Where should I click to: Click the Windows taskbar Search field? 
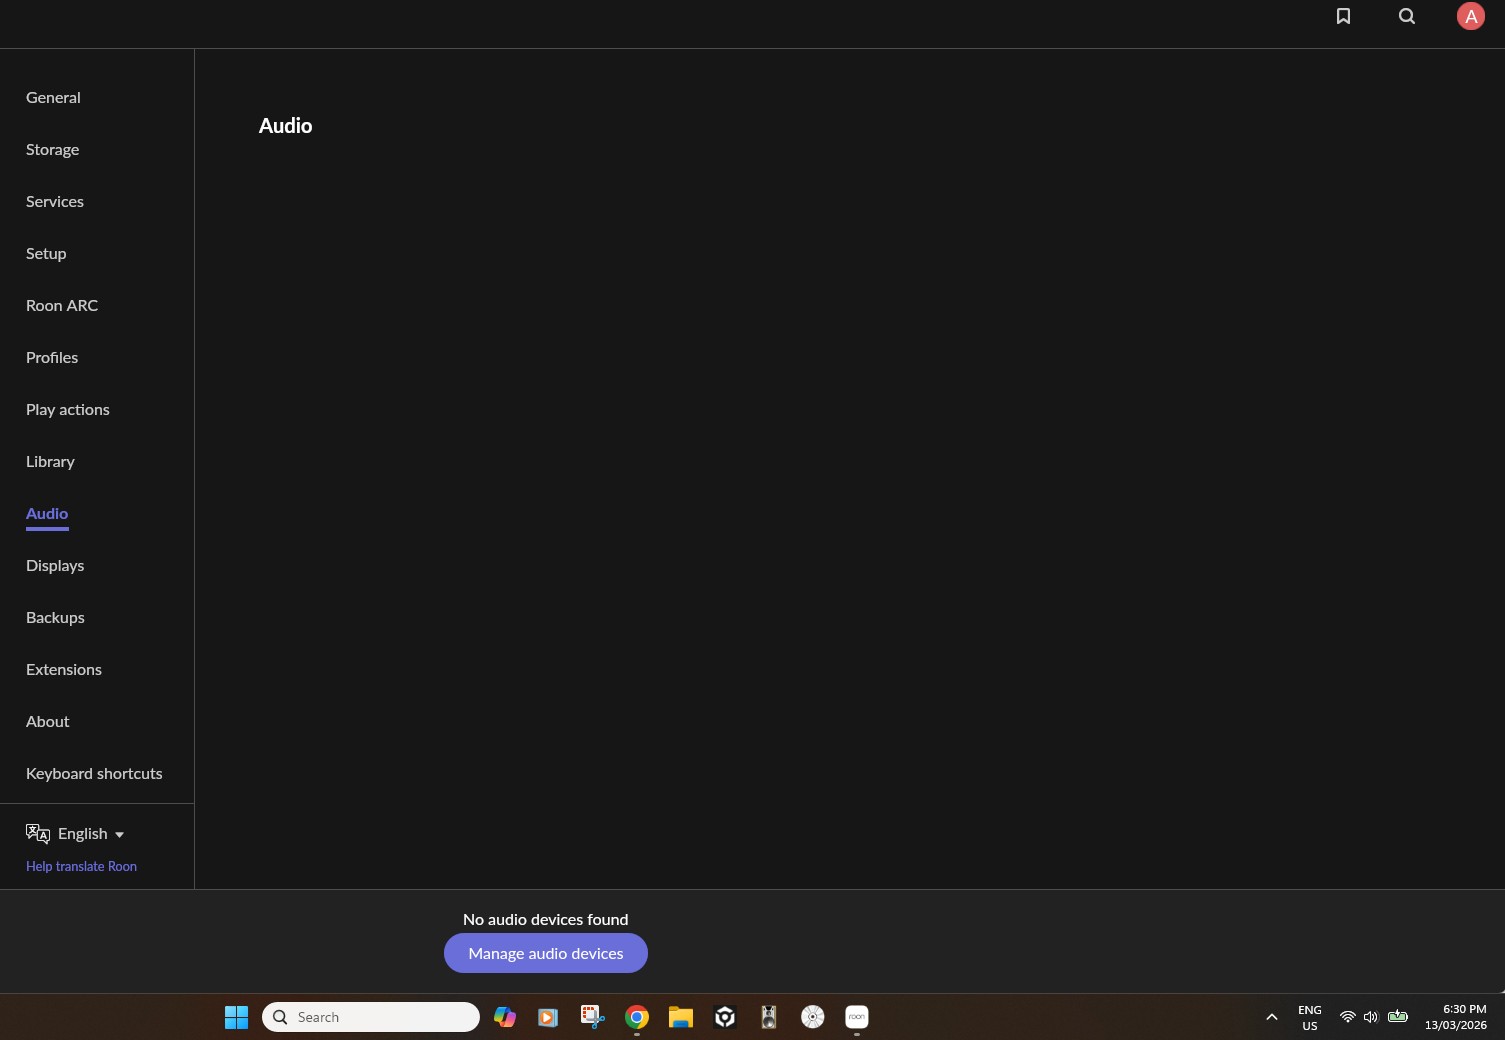(x=371, y=1017)
